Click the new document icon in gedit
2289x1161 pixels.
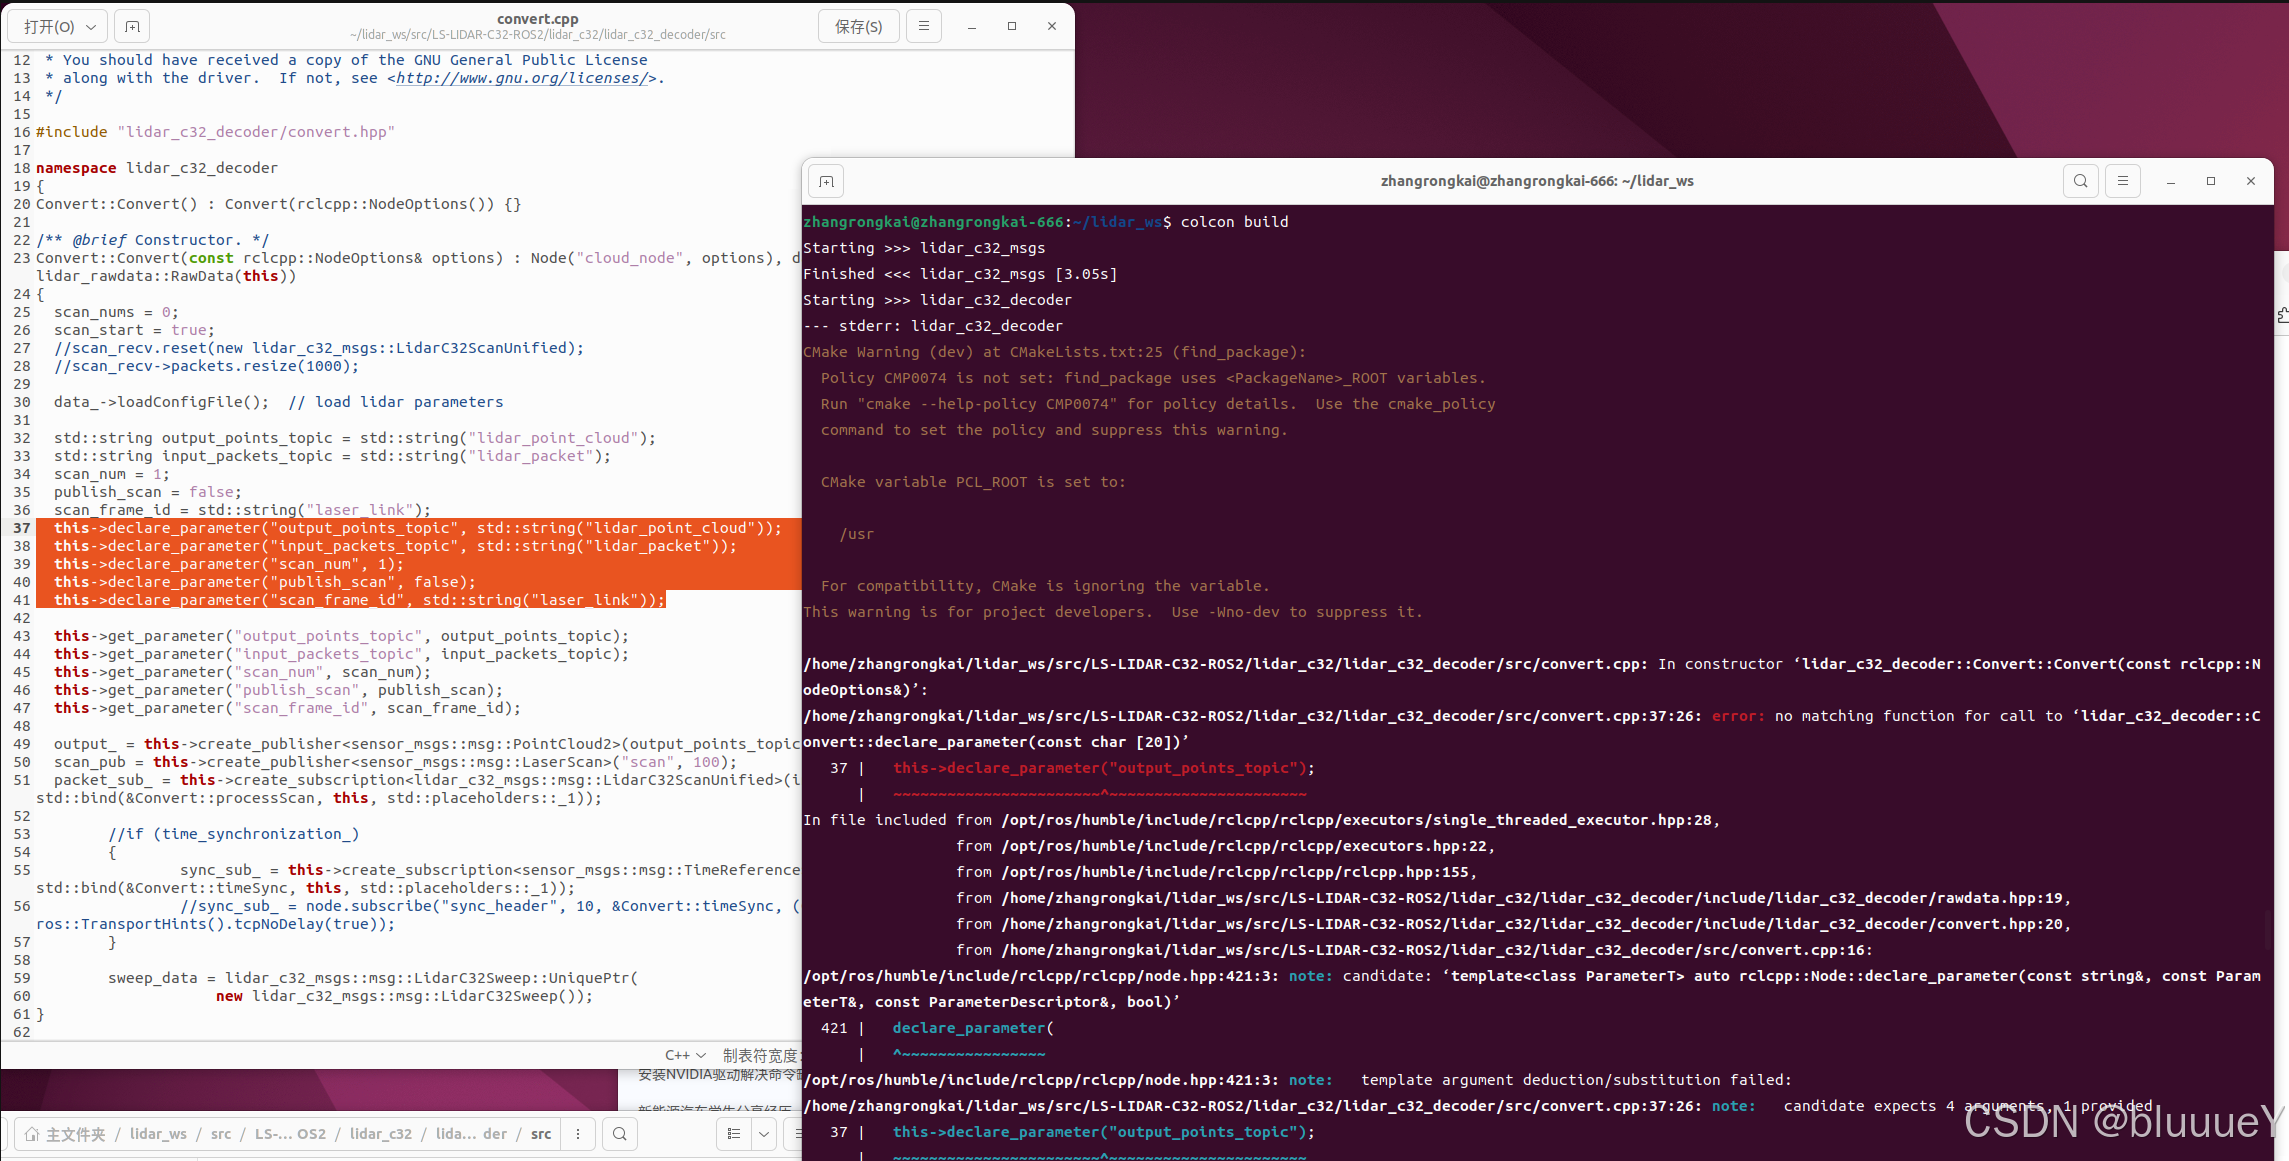pos(132,27)
